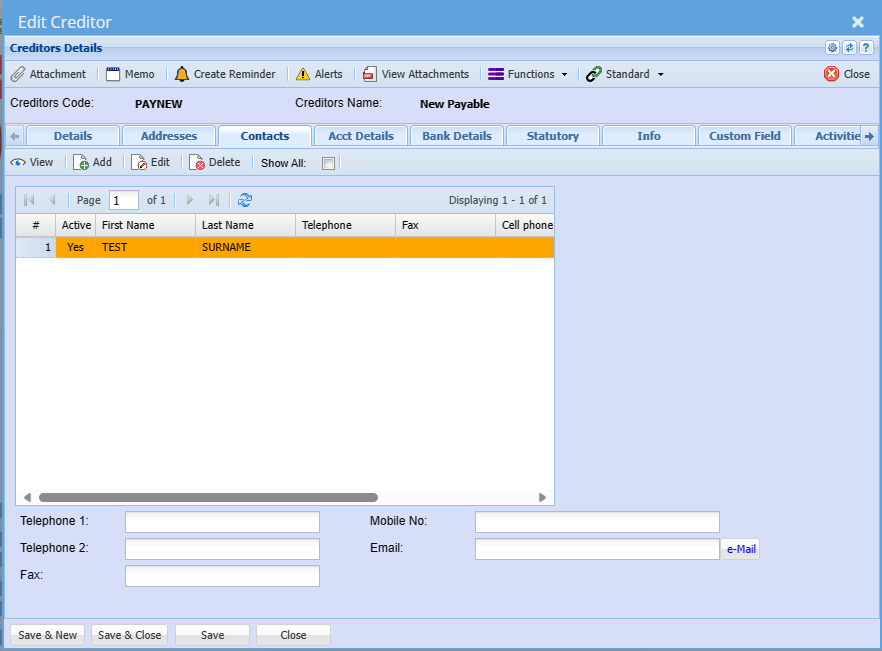Screen dimensions: 882x651
Task: Click the Attachment paperclip icon
Action: (18, 74)
